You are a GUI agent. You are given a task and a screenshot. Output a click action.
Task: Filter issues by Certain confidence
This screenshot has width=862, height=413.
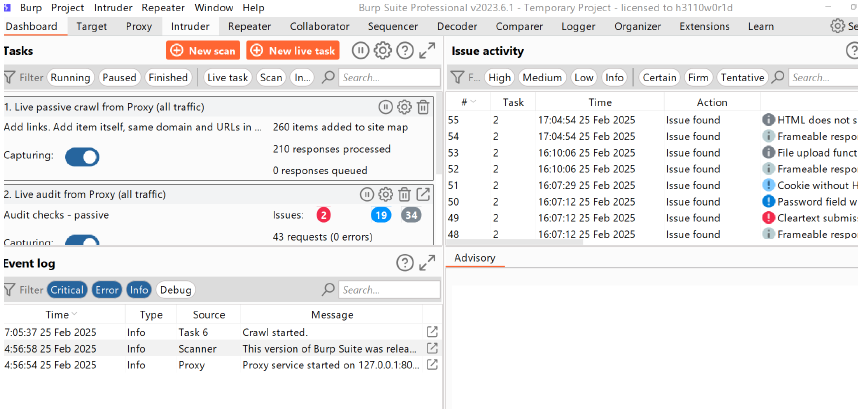[x=660, y=78]
